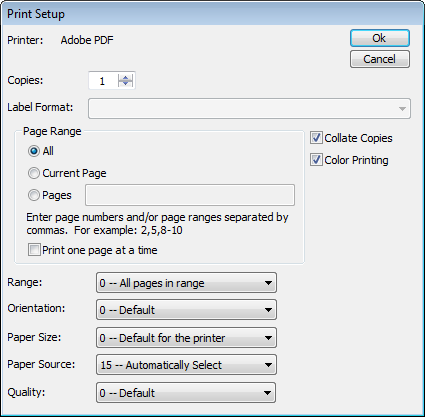Expand the Quality dropdown
425x417 pixels.
(x=186, y=393)
